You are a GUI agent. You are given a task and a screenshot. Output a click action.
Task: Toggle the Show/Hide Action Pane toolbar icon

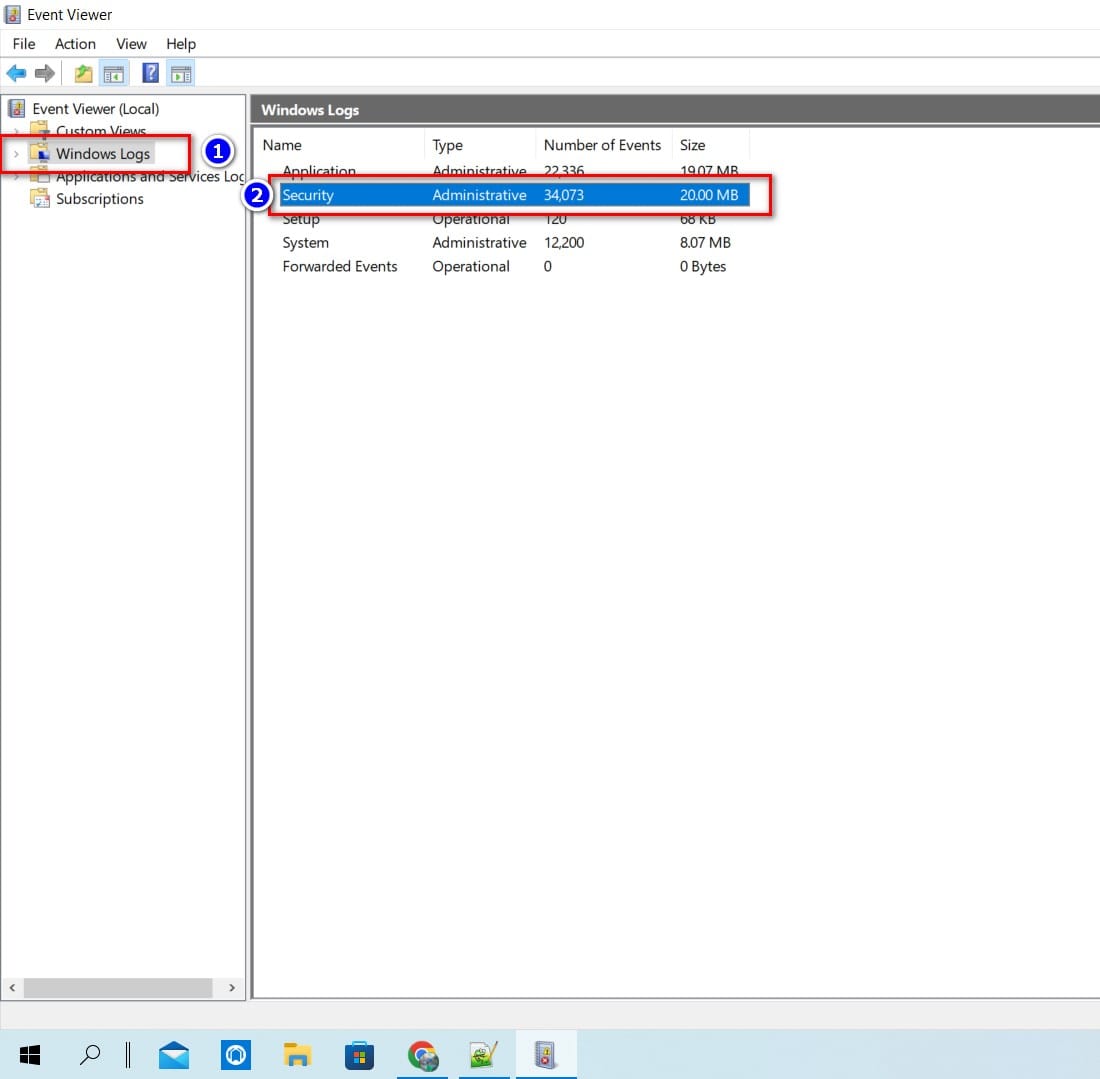pos(181,73)
